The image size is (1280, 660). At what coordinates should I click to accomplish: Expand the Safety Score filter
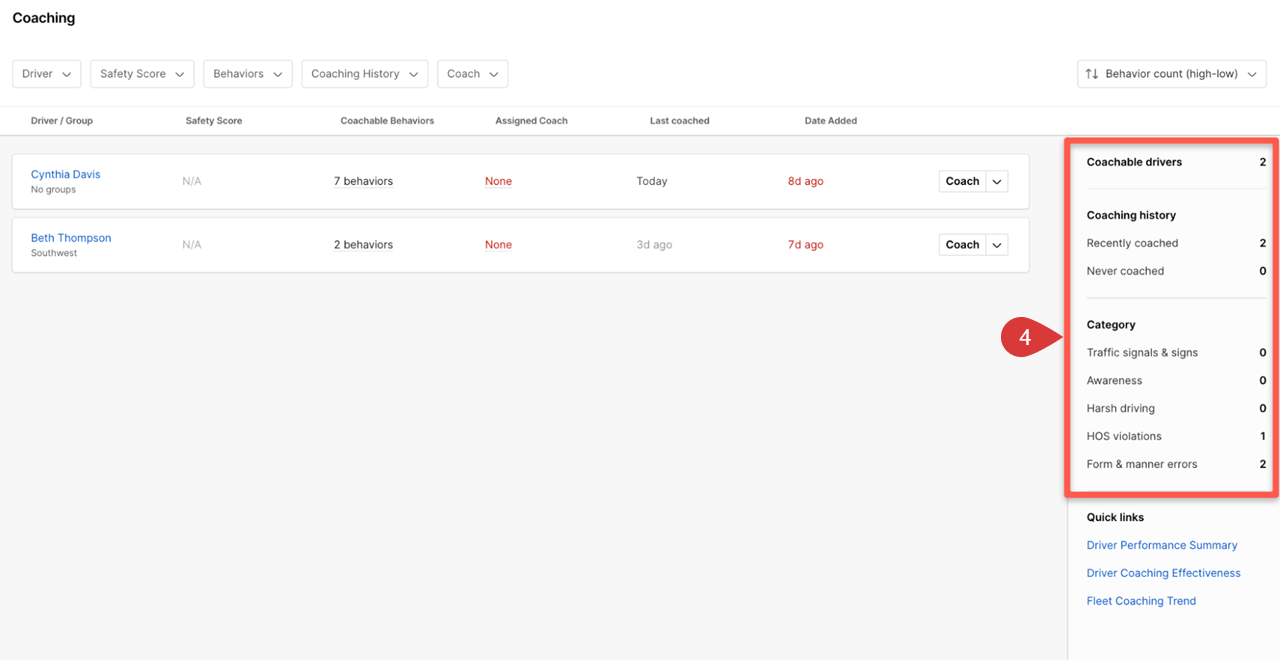pos(142,74)
